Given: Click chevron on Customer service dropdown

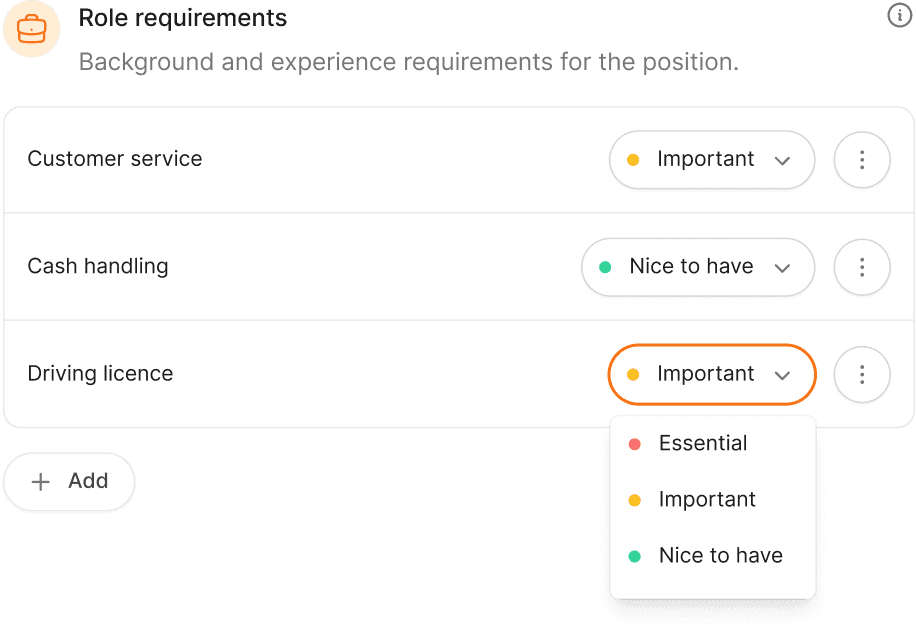Looking at the screenshot, I should [x=783, y=161].
